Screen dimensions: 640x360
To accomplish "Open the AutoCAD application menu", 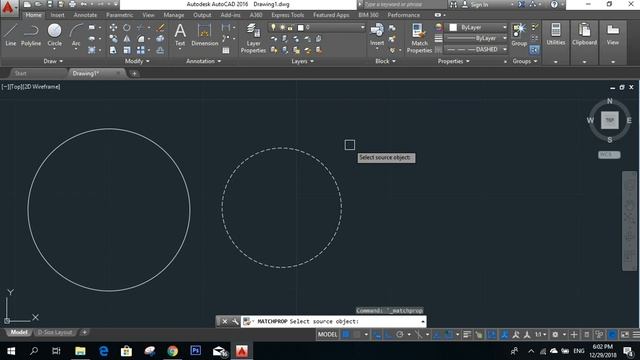I will tap(9, 8).
